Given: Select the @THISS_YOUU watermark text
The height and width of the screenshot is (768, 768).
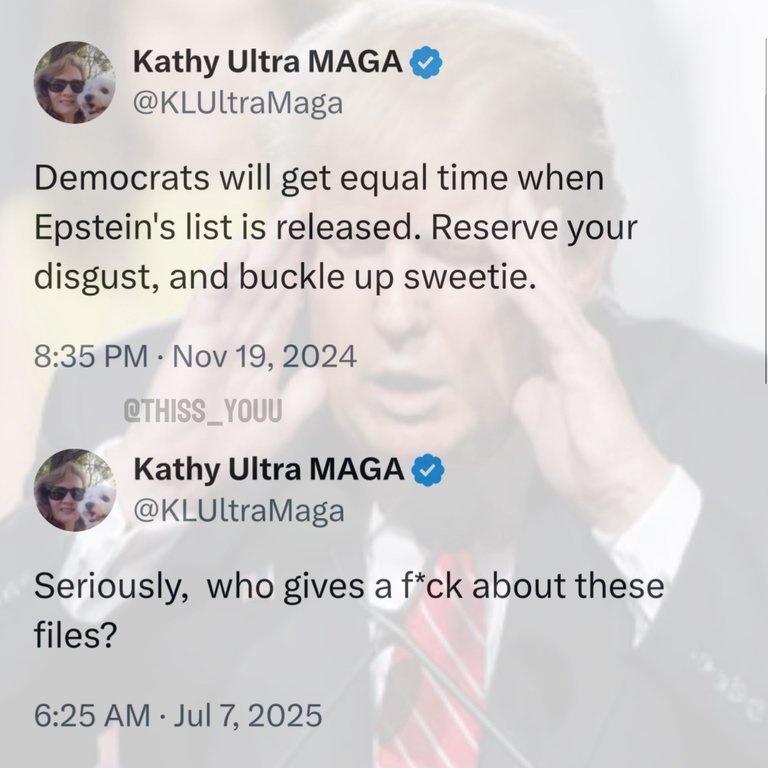Looking at the screenshot, I should coord(203,410).
